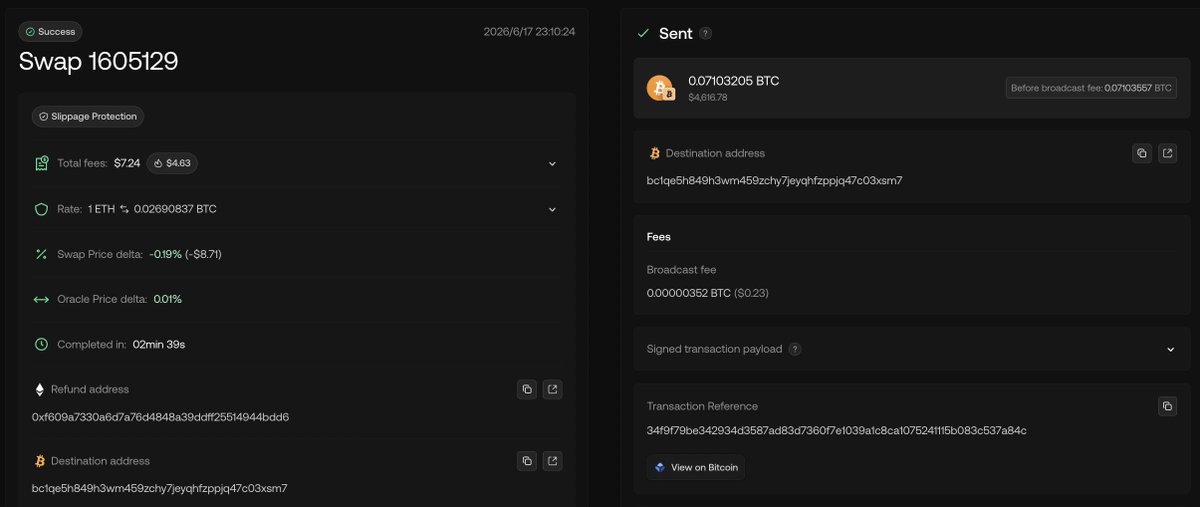The image size is (1200, 507).
Task: Click the Fees section heading
Action: [659, 237]
